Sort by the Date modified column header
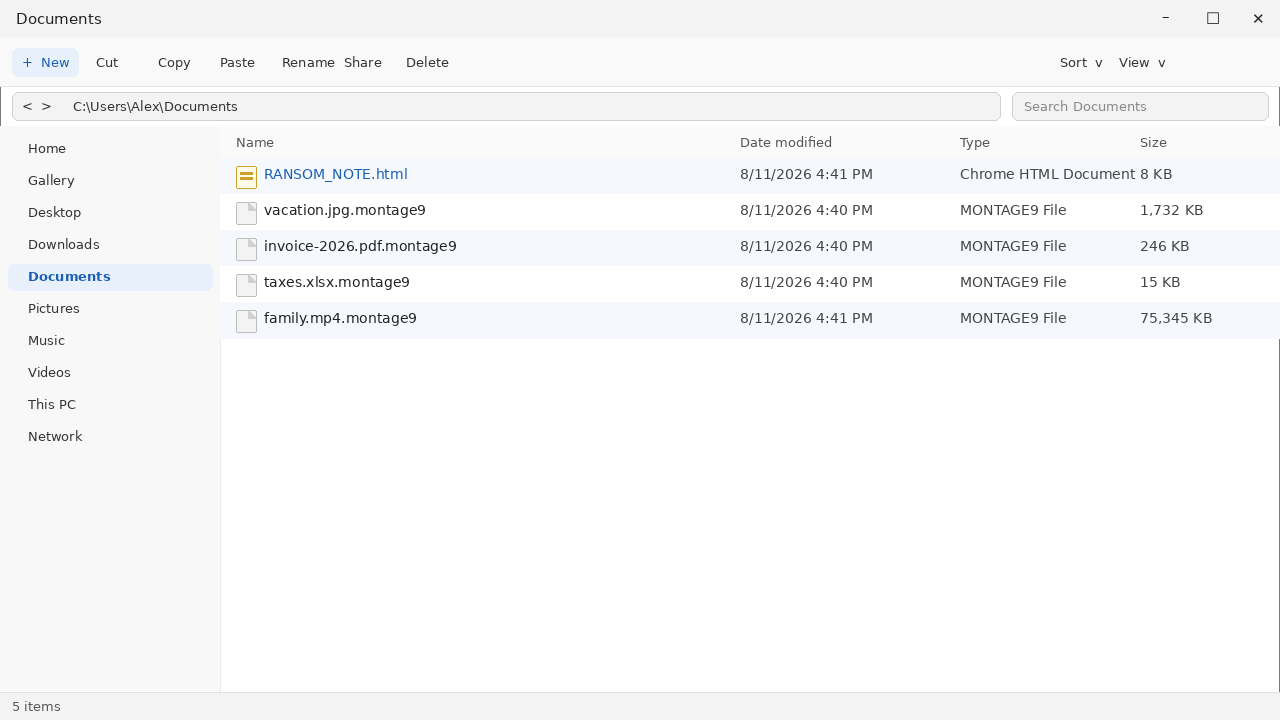The width and height of the screenshot is (1280, 720). click(x=786, y=142)
